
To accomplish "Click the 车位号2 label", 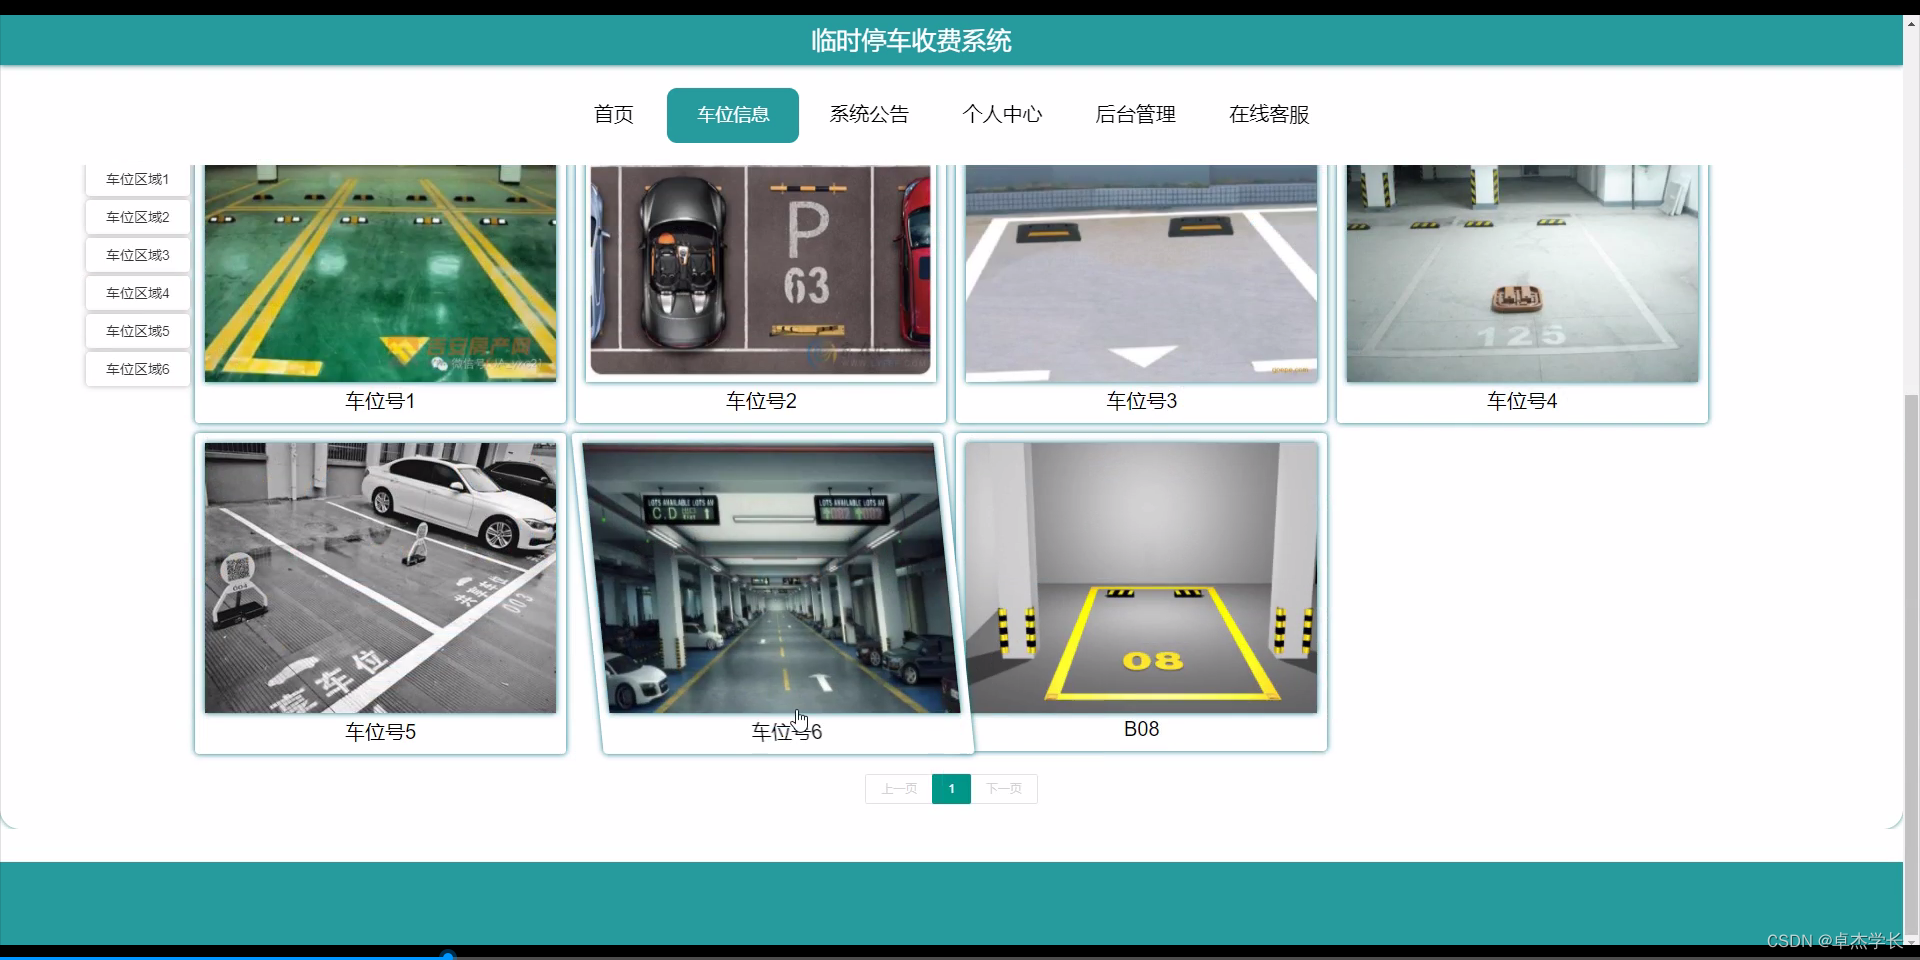I will click(761, 401).
